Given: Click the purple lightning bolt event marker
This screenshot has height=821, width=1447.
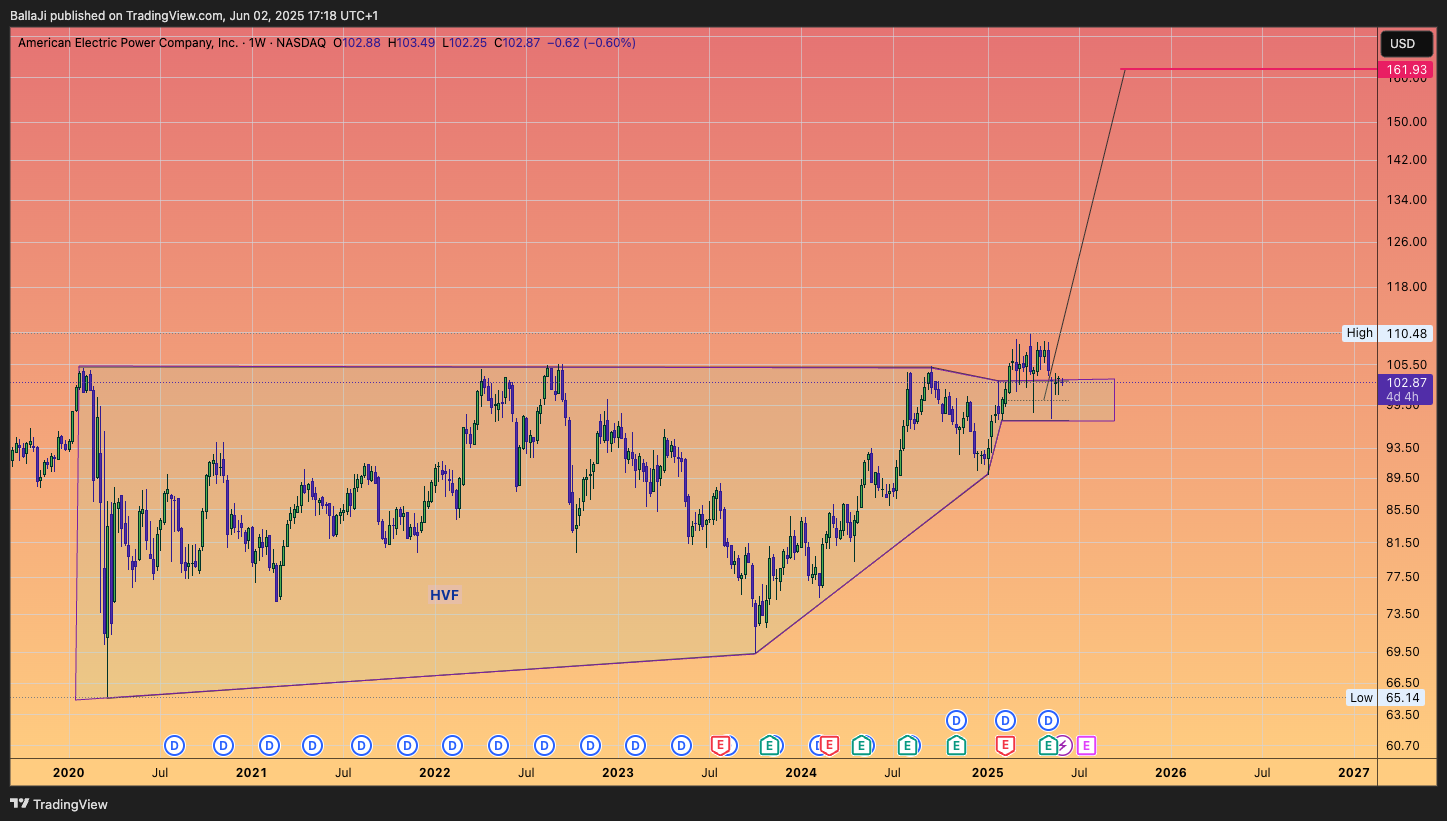Looking at the screenshot, I should coord(1063,745).
